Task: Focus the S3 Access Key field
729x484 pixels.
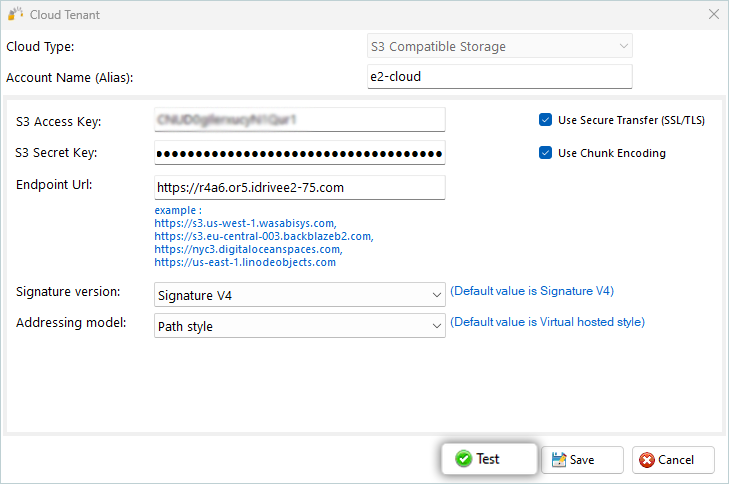Action: (x=299, y=120)
